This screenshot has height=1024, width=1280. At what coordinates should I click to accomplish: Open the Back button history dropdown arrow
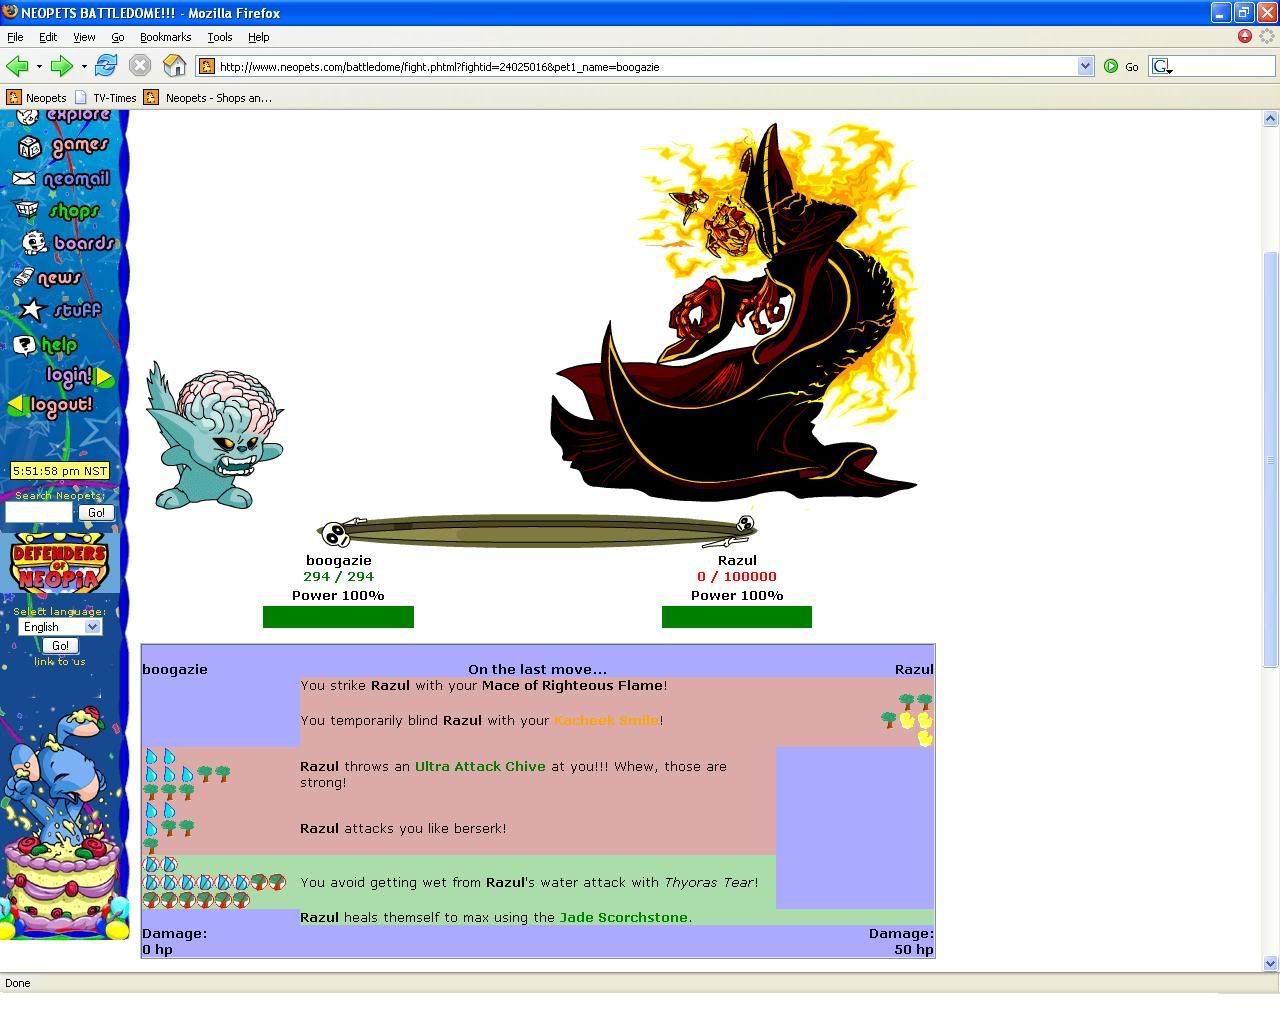pyautogui.click(x=39, y=66)
